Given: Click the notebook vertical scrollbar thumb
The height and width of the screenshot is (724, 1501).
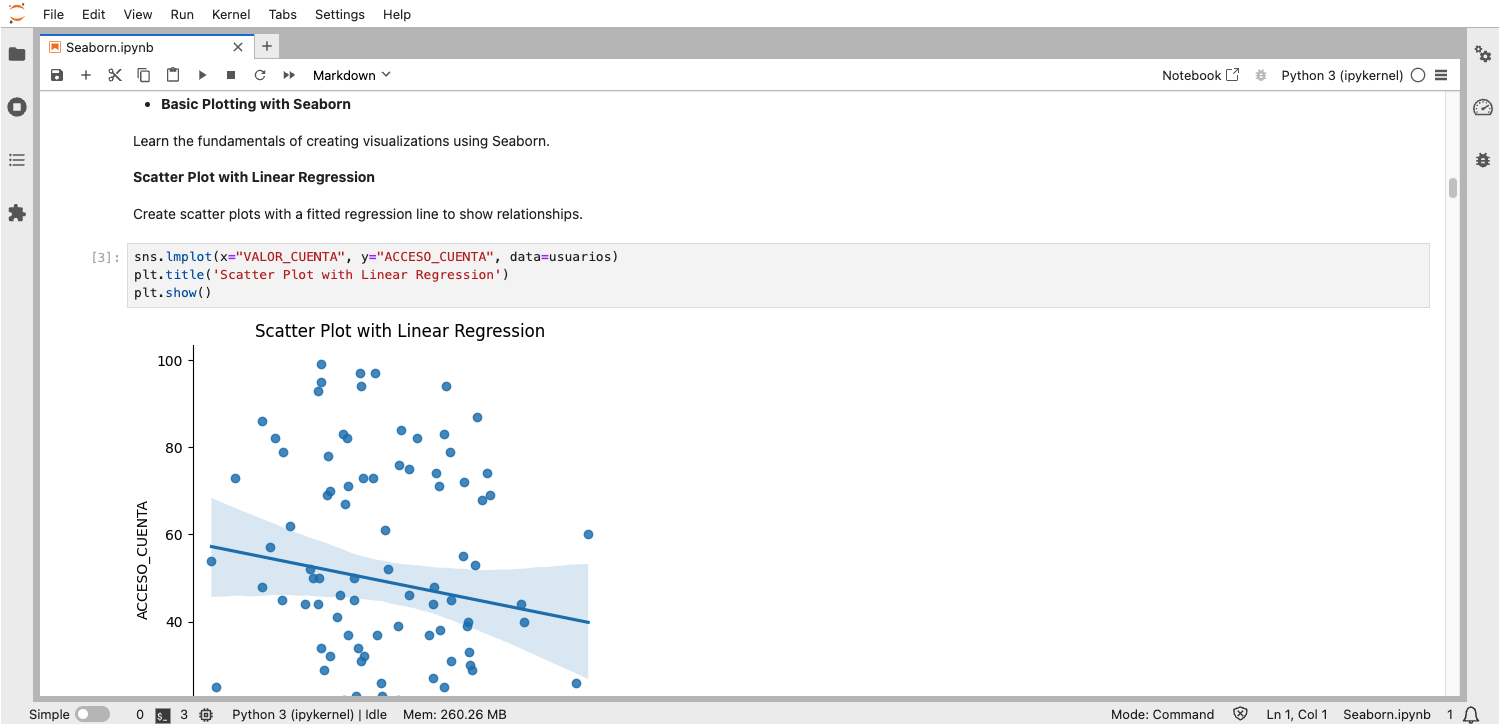Looking at the screenshot, I should [x=1453, y=188].
